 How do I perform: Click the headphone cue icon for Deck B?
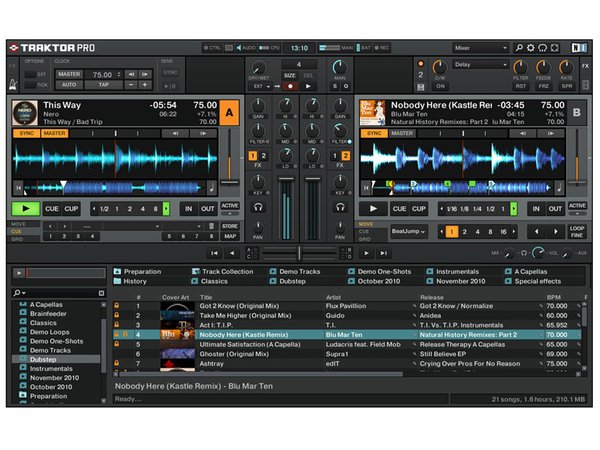341,208
